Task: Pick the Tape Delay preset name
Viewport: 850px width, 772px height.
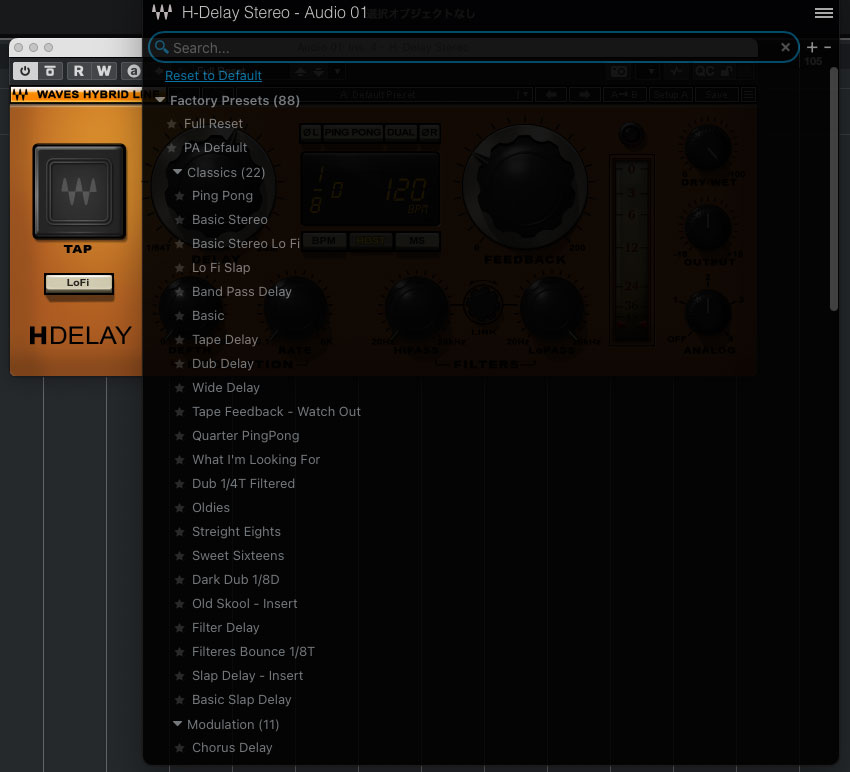Action: pos(225,340)
